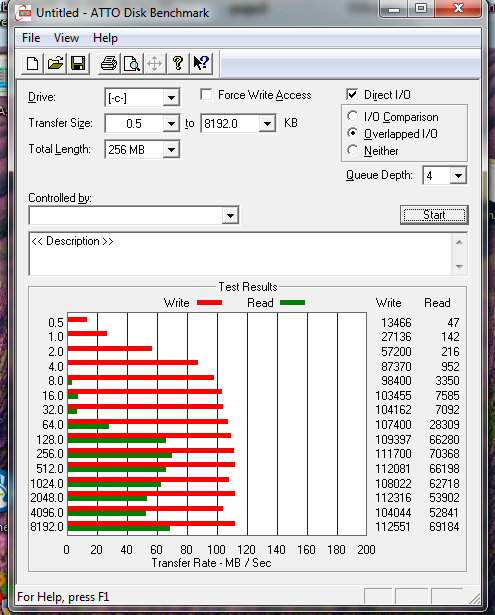Image resolution: width=495 pixels, height=615 pixels.
Task: Uncheck the Direct I/O checkbox
Action: 352,95
